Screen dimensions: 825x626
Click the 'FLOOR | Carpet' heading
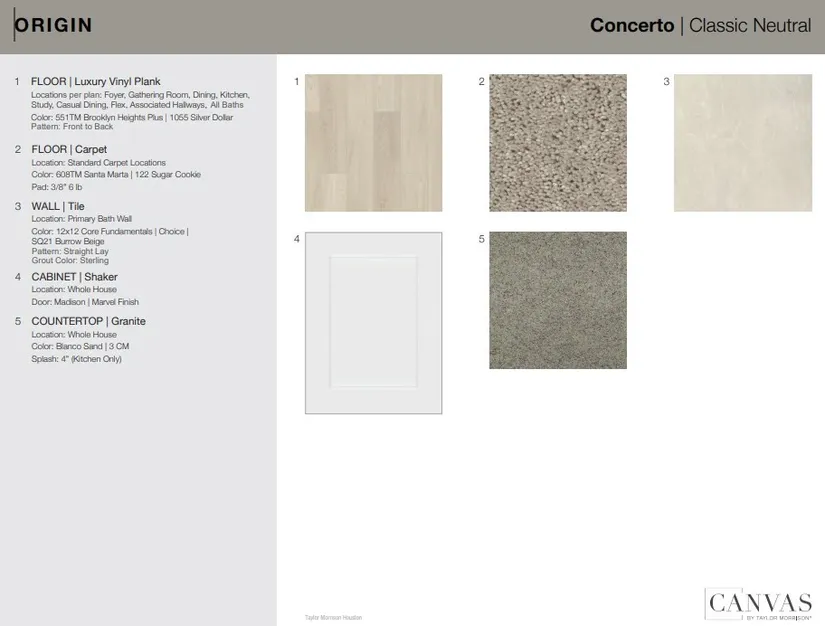click(x=69, y=150)
